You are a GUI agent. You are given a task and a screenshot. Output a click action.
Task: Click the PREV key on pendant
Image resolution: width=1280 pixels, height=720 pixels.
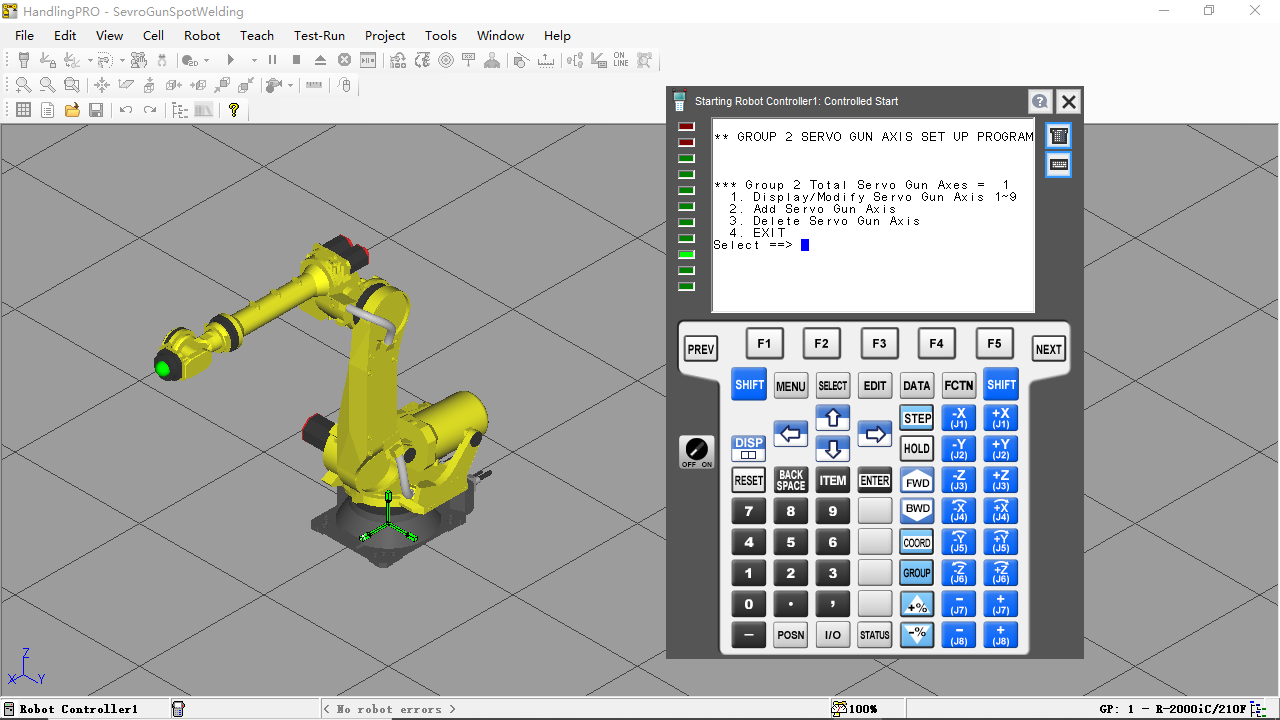click(701, 349)
